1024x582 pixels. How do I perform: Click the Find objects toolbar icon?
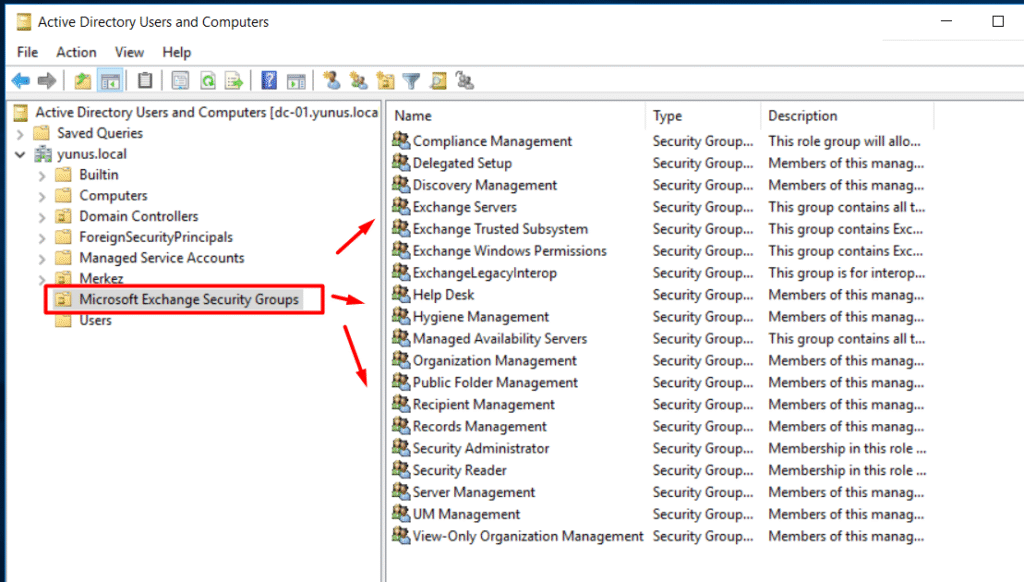point(437,81)
